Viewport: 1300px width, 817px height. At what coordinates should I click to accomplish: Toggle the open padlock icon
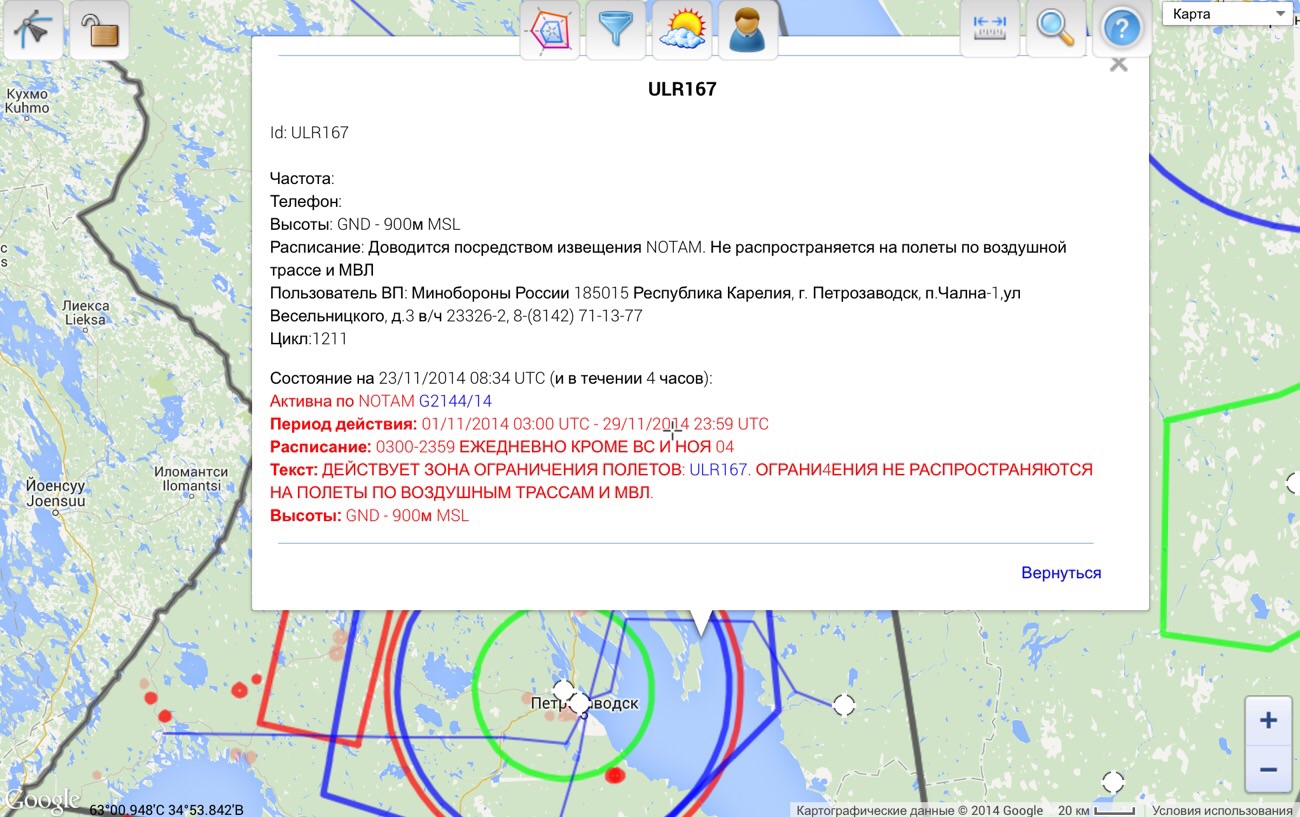coord(99,30)
